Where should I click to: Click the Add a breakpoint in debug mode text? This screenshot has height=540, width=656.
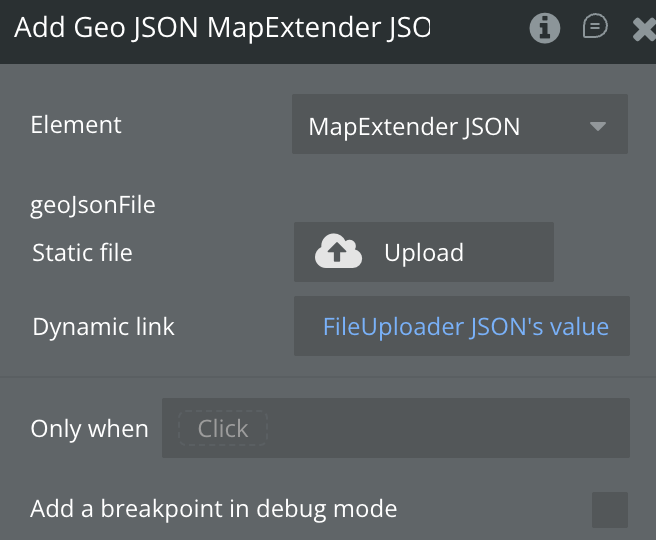pos(213,509)
